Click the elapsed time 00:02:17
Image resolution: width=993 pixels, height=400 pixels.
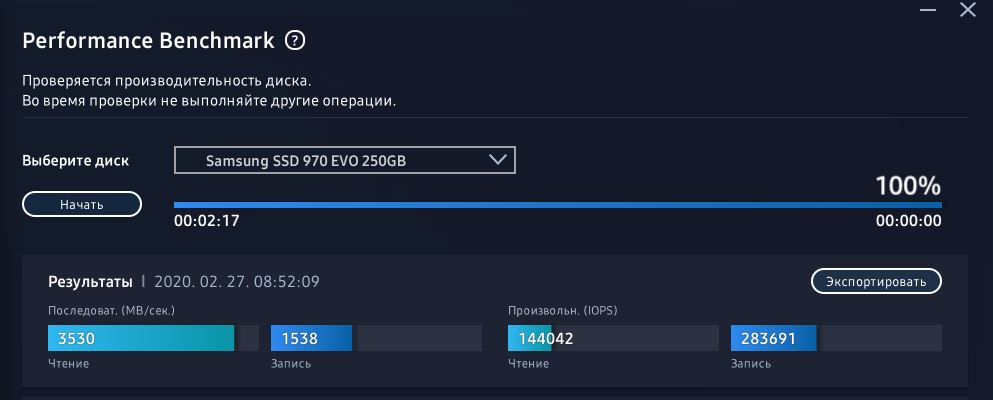[206, 221]
